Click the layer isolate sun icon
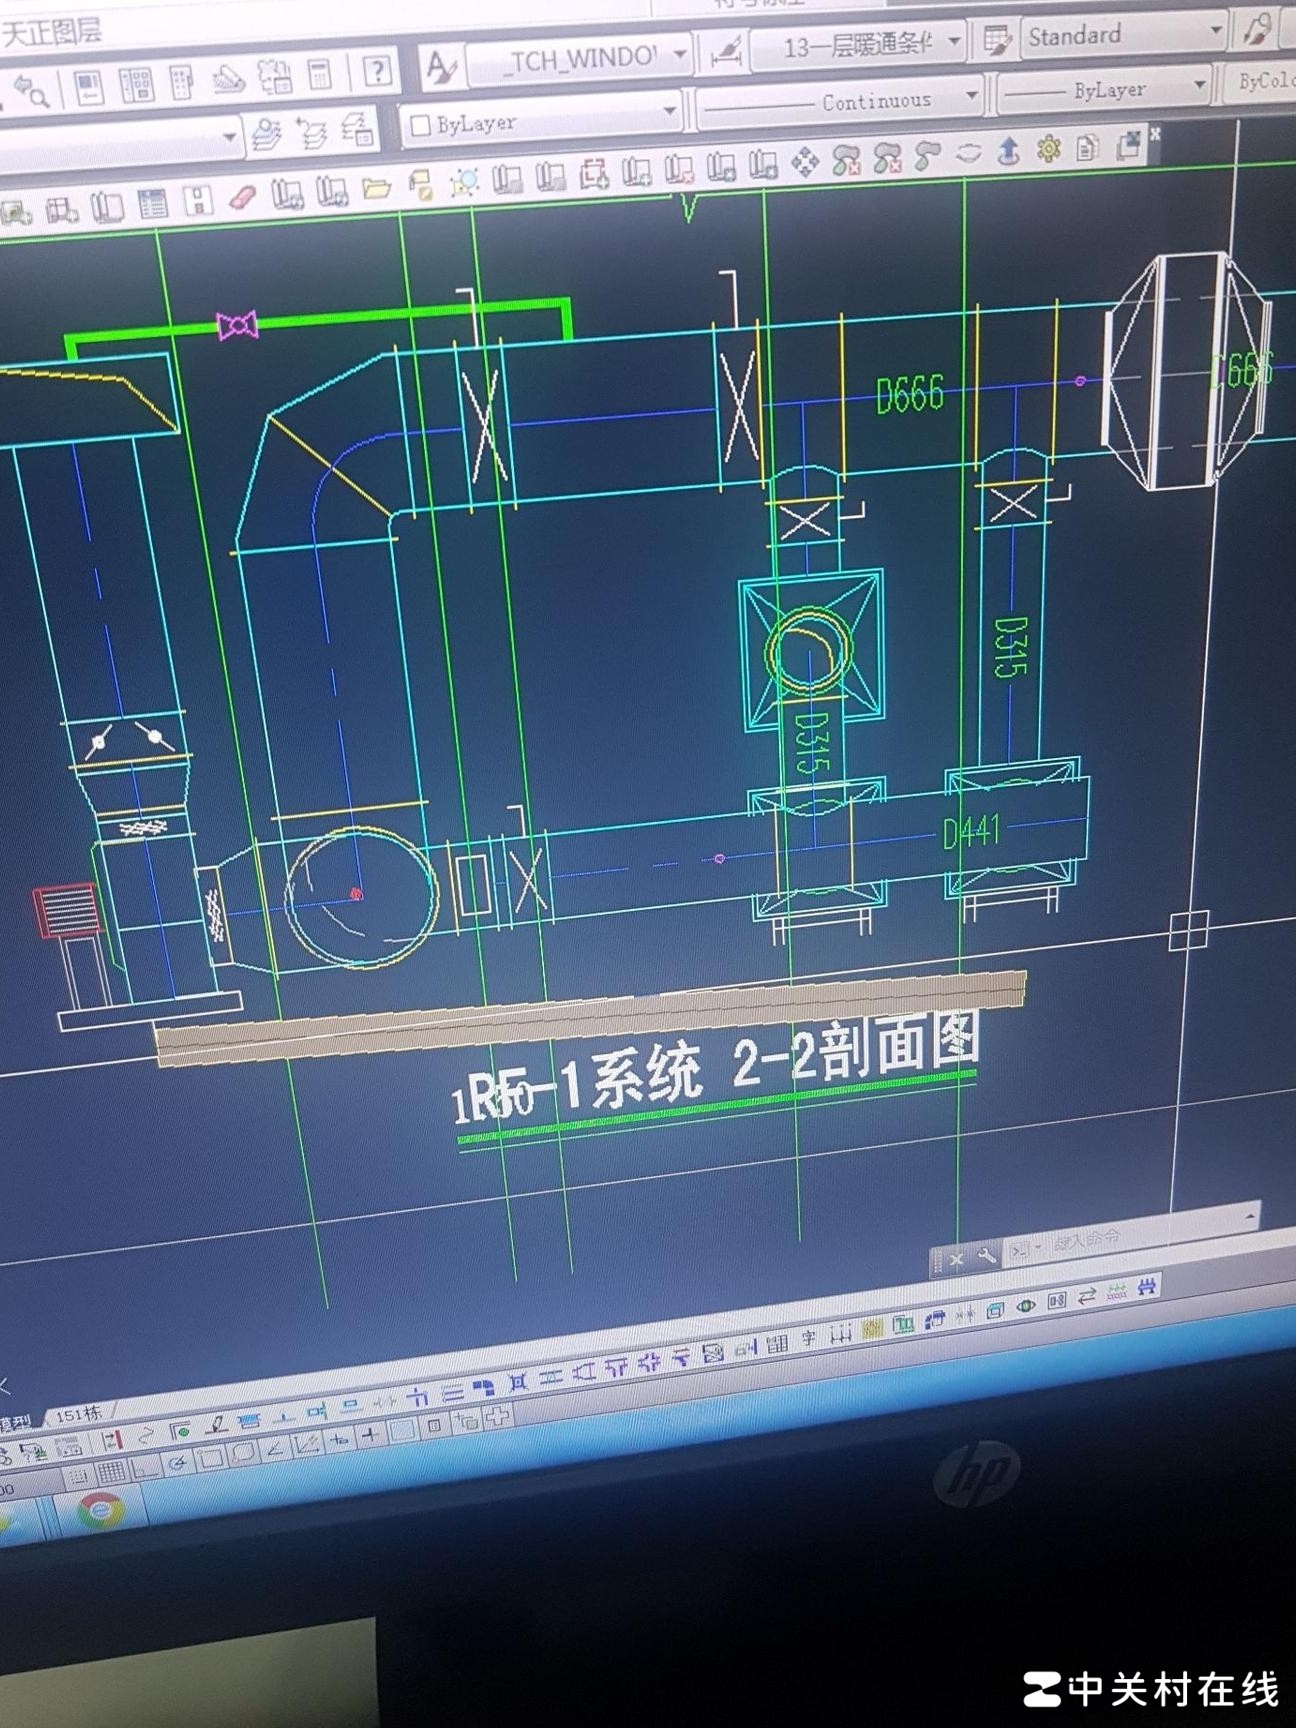Viewport: 1296px width, 1728px height. tap(463, 182)
